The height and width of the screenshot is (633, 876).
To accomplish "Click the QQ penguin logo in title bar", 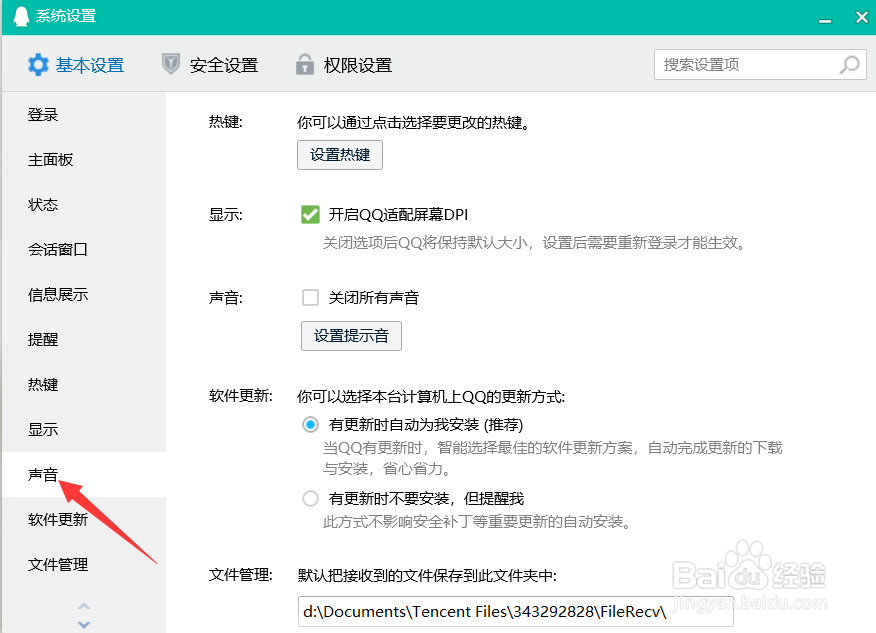I will [x=21, y=16].
